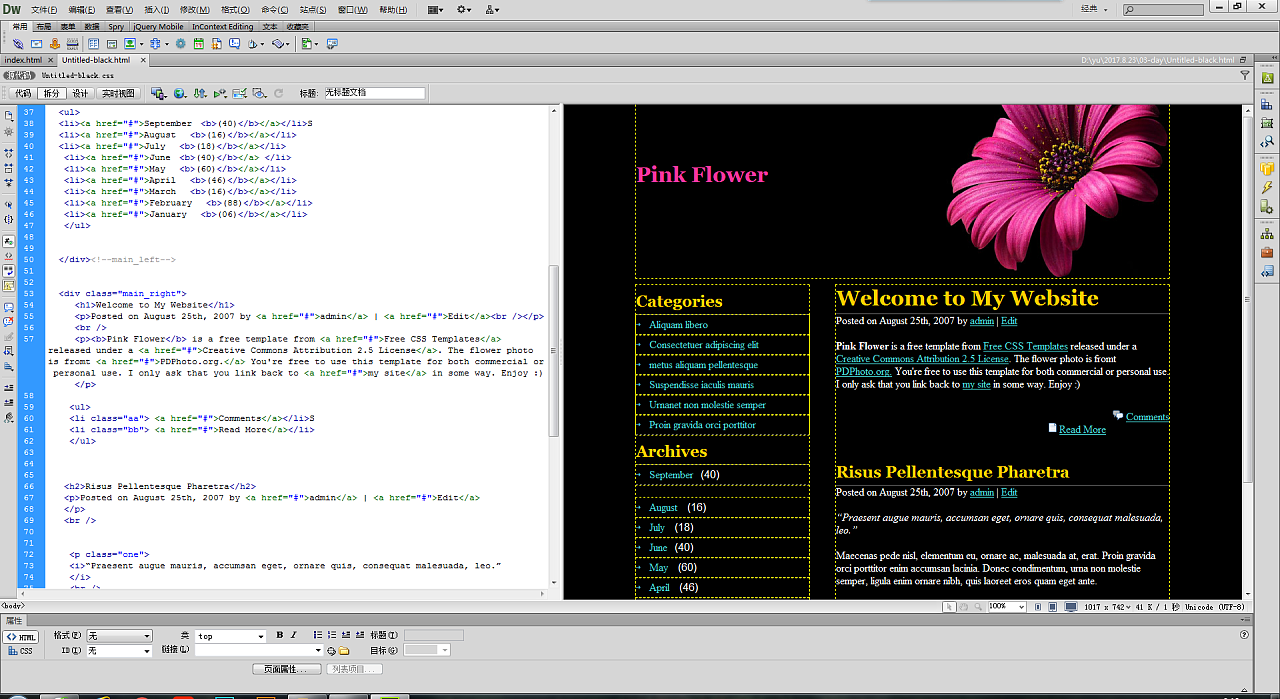Image resolution: width=1280 pixels, height=699 pixels.
Task: Insert a table using the Table icon
Action: (x=93, y=44)
